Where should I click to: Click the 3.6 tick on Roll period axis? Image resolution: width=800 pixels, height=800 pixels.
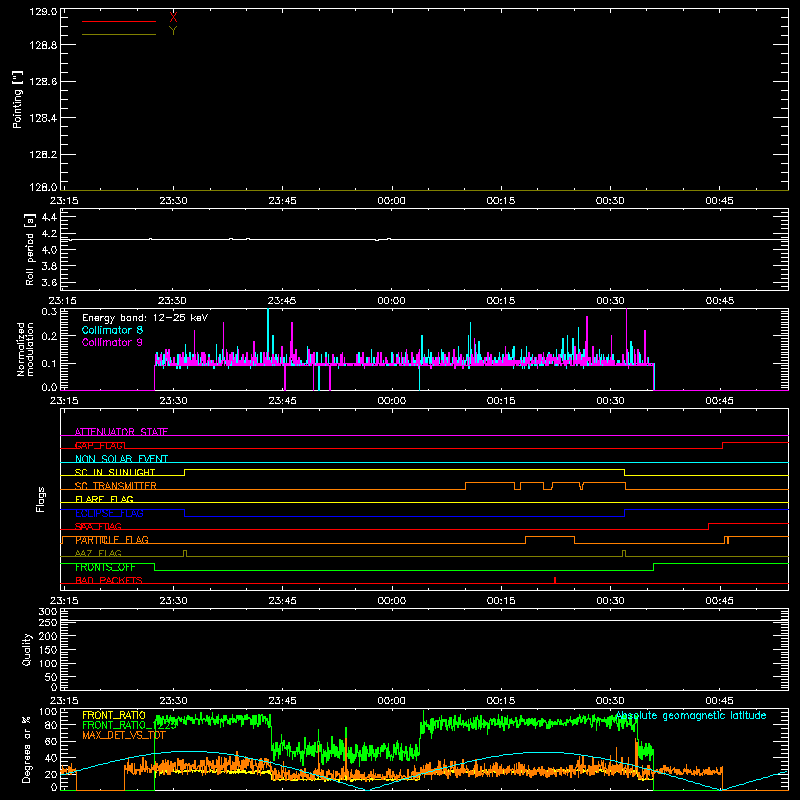click(x=49, y=282)
